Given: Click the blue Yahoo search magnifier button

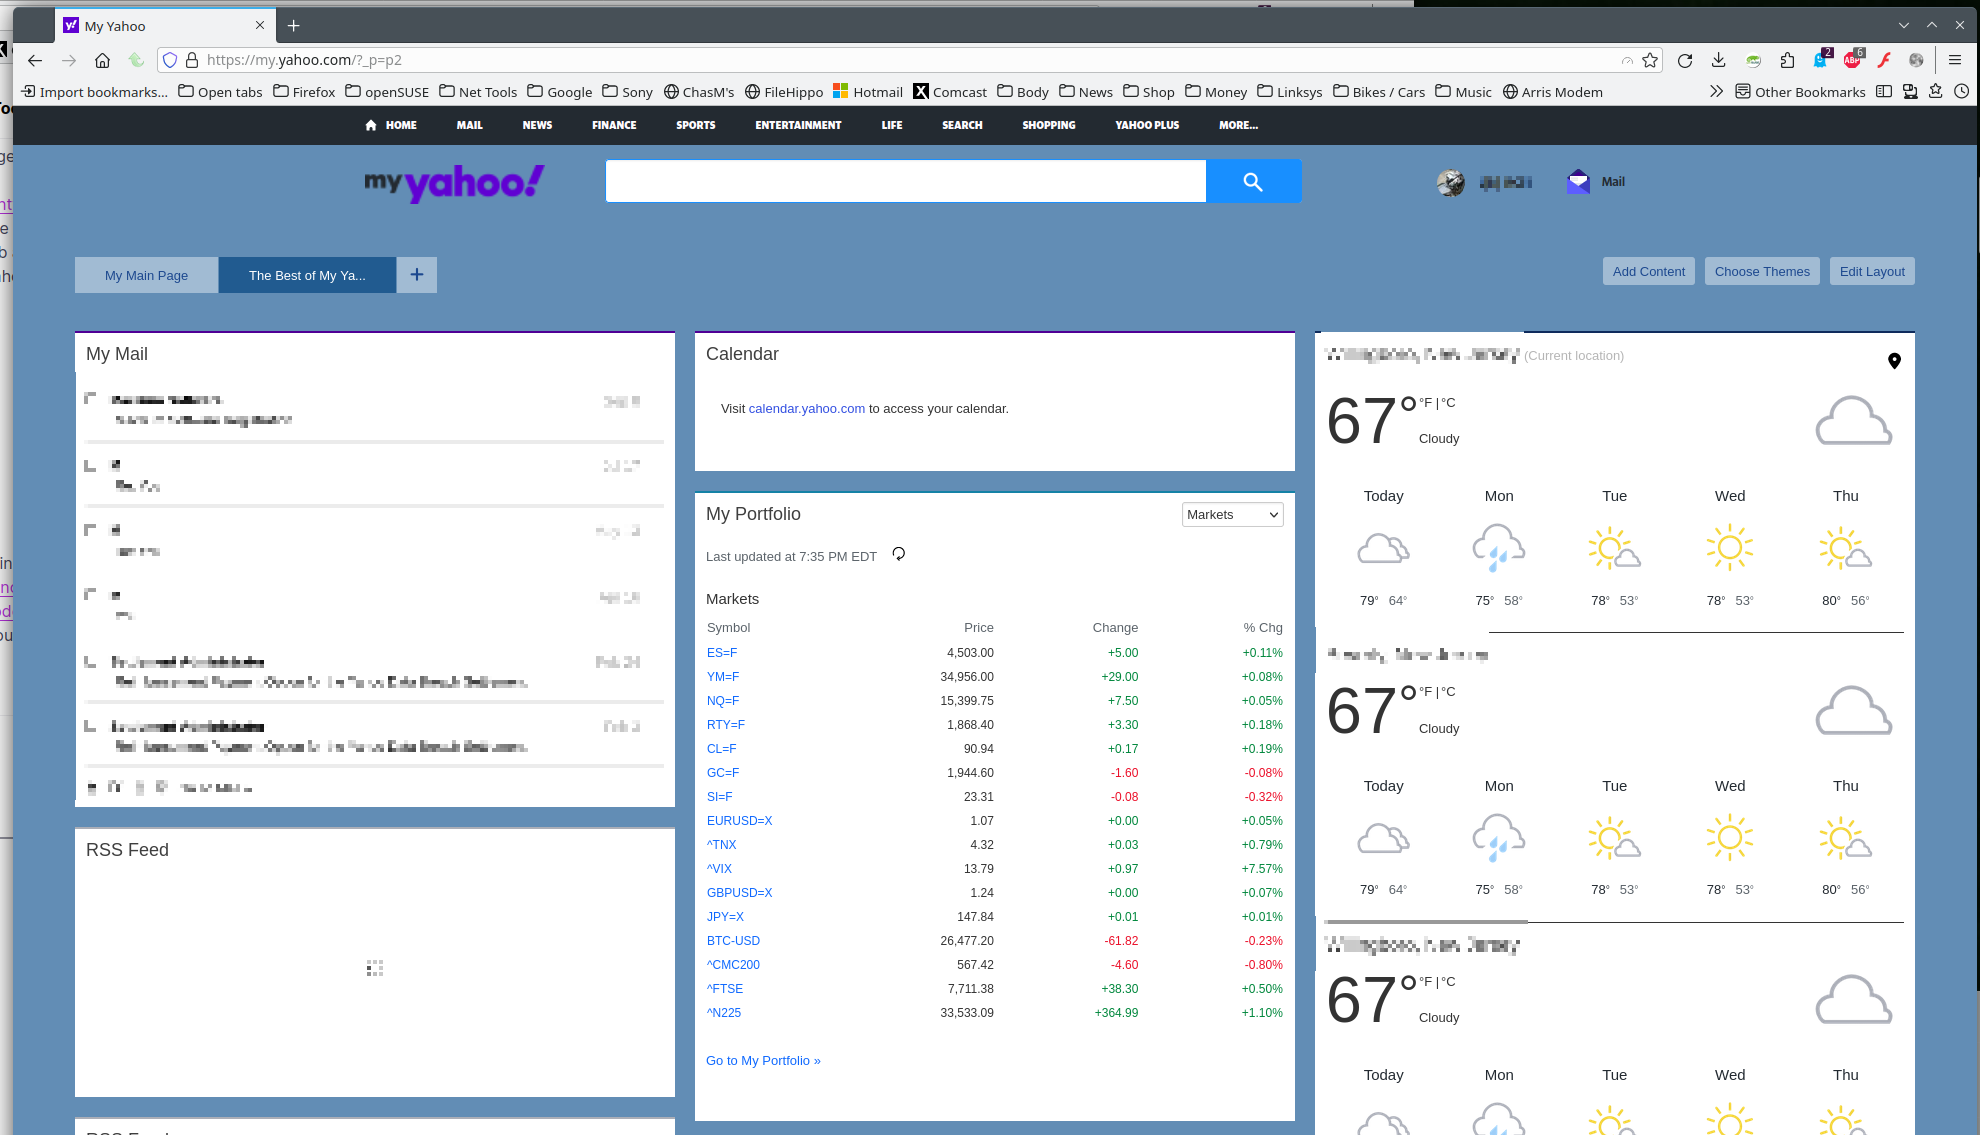Looking at the screenshot, I should pos(1253,181).
